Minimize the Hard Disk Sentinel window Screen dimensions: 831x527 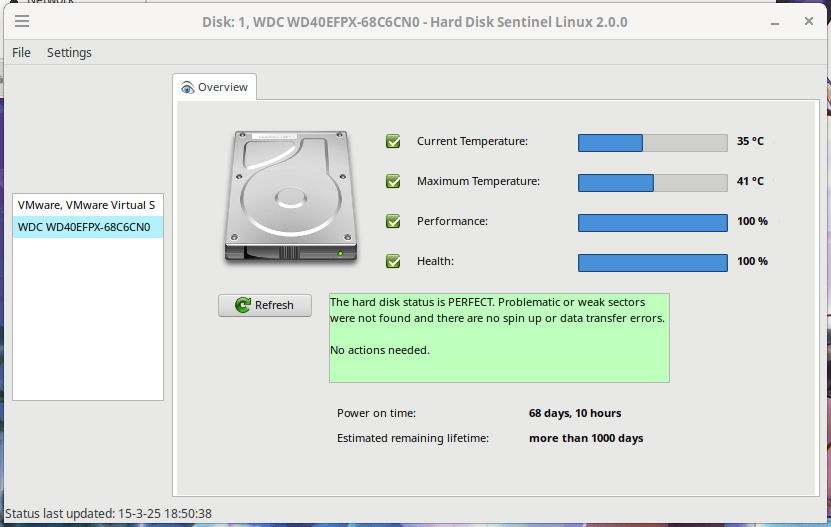tap(775, 22)
